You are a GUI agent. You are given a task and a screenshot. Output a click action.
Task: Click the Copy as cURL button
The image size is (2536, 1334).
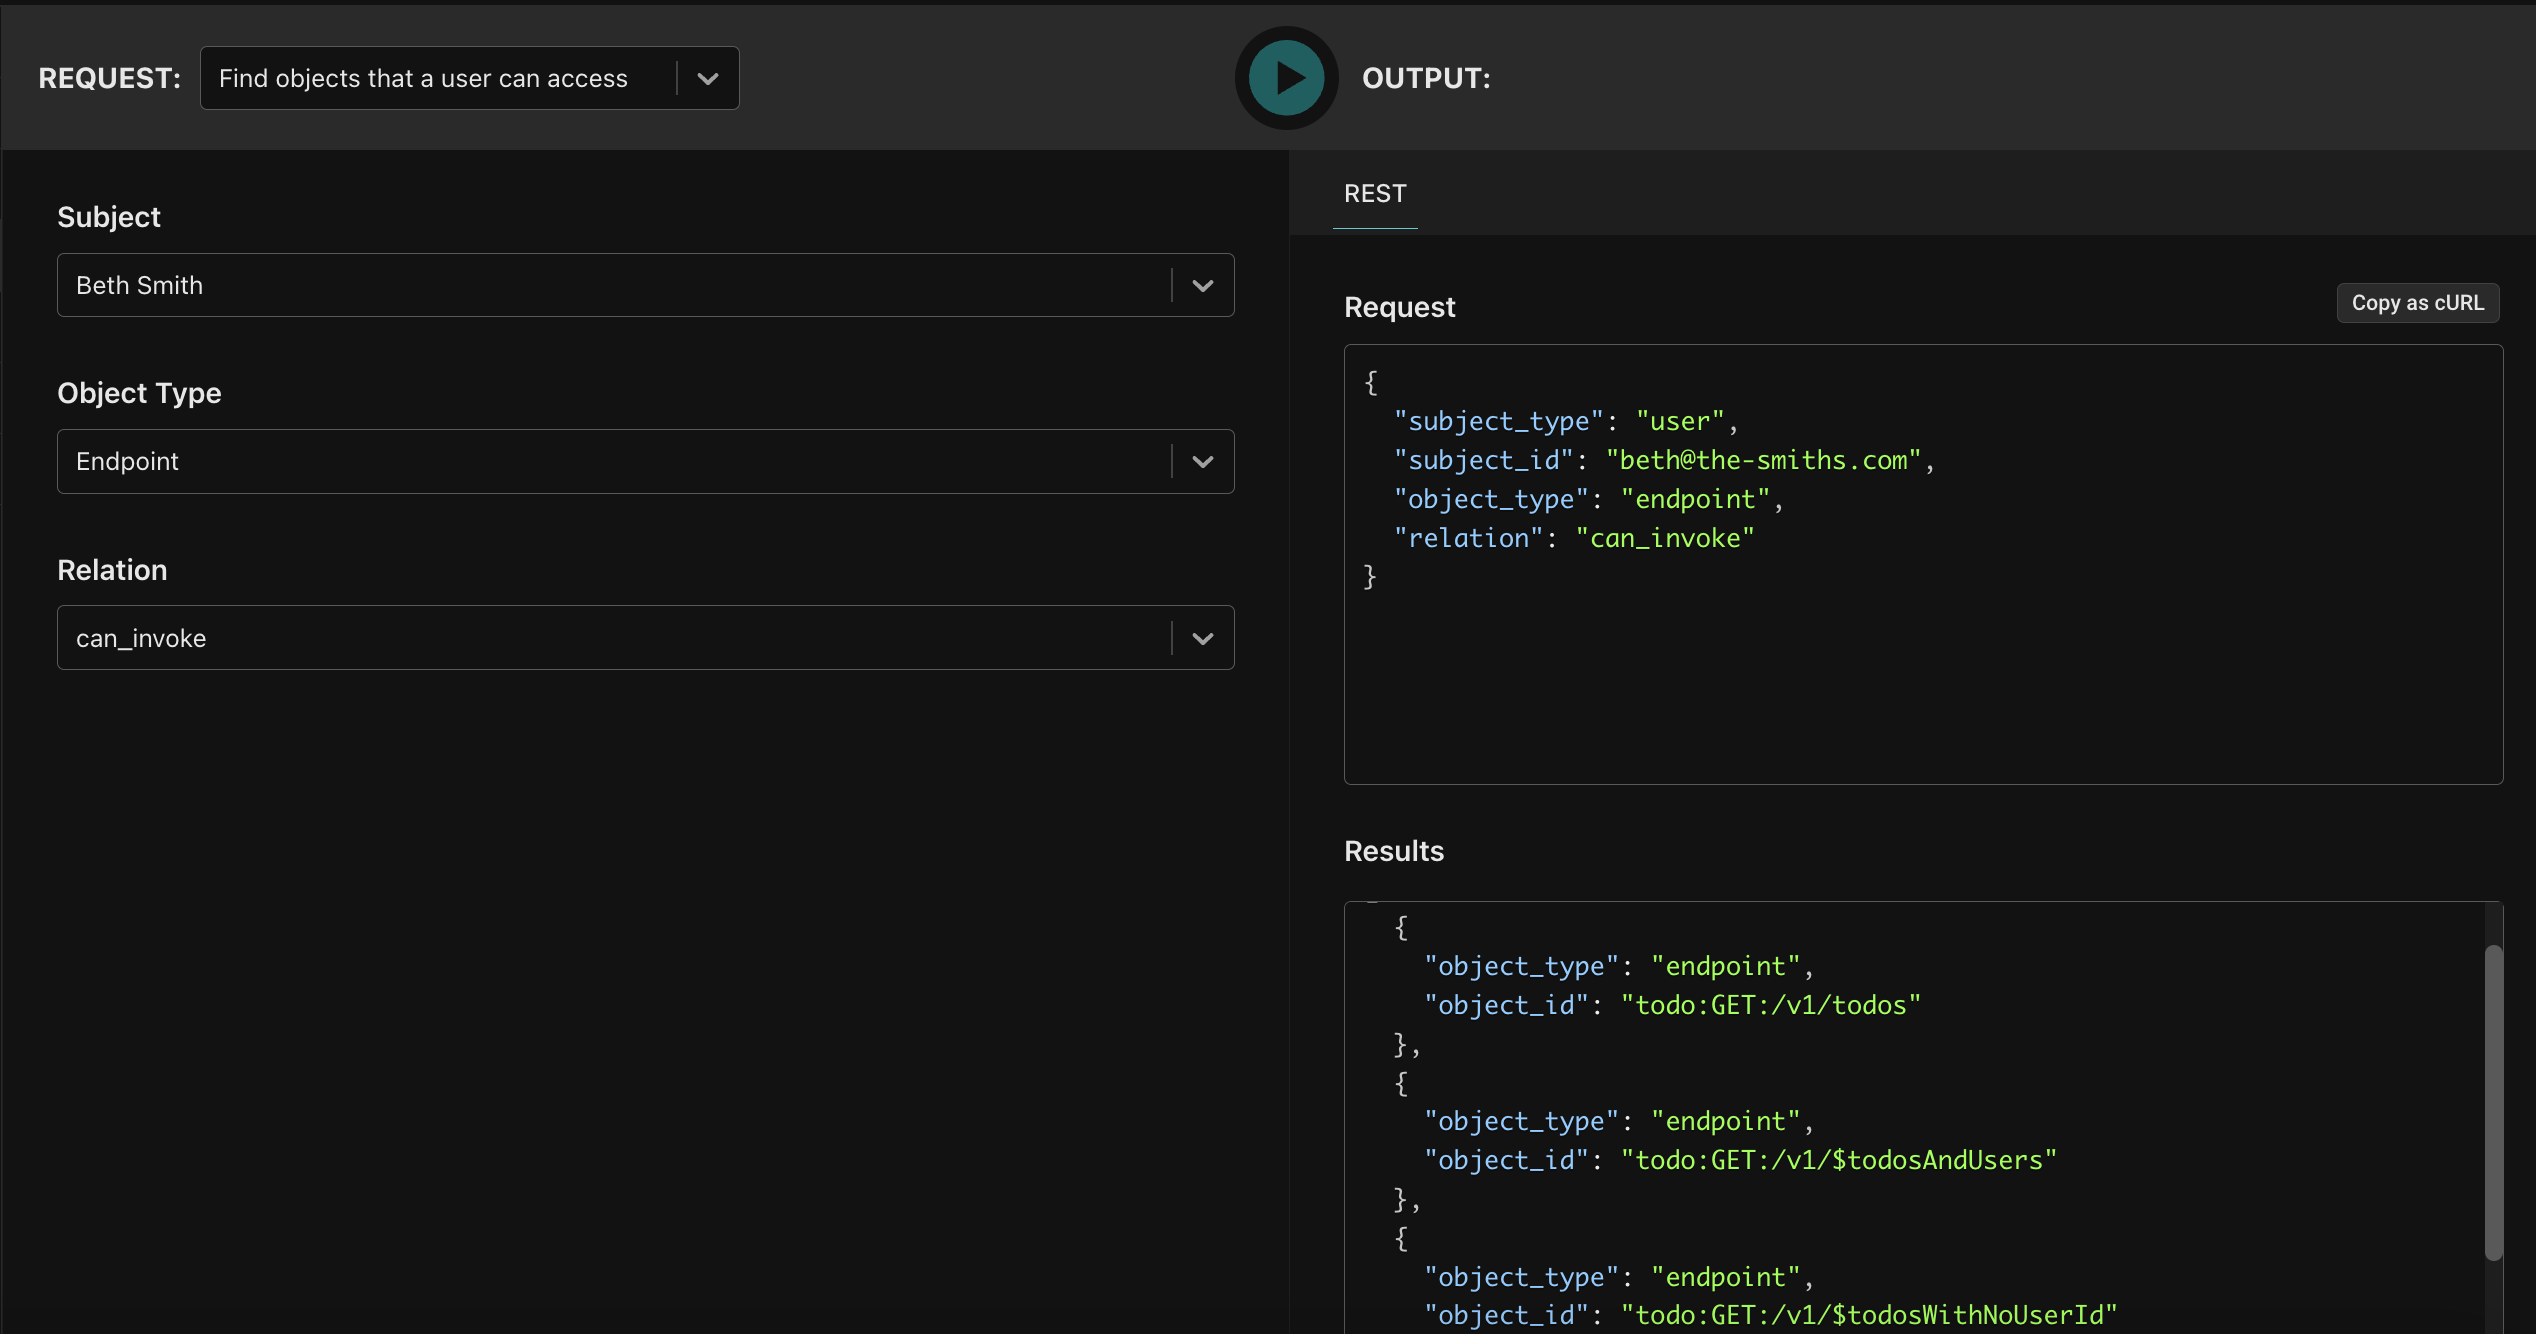[2417, 303]
